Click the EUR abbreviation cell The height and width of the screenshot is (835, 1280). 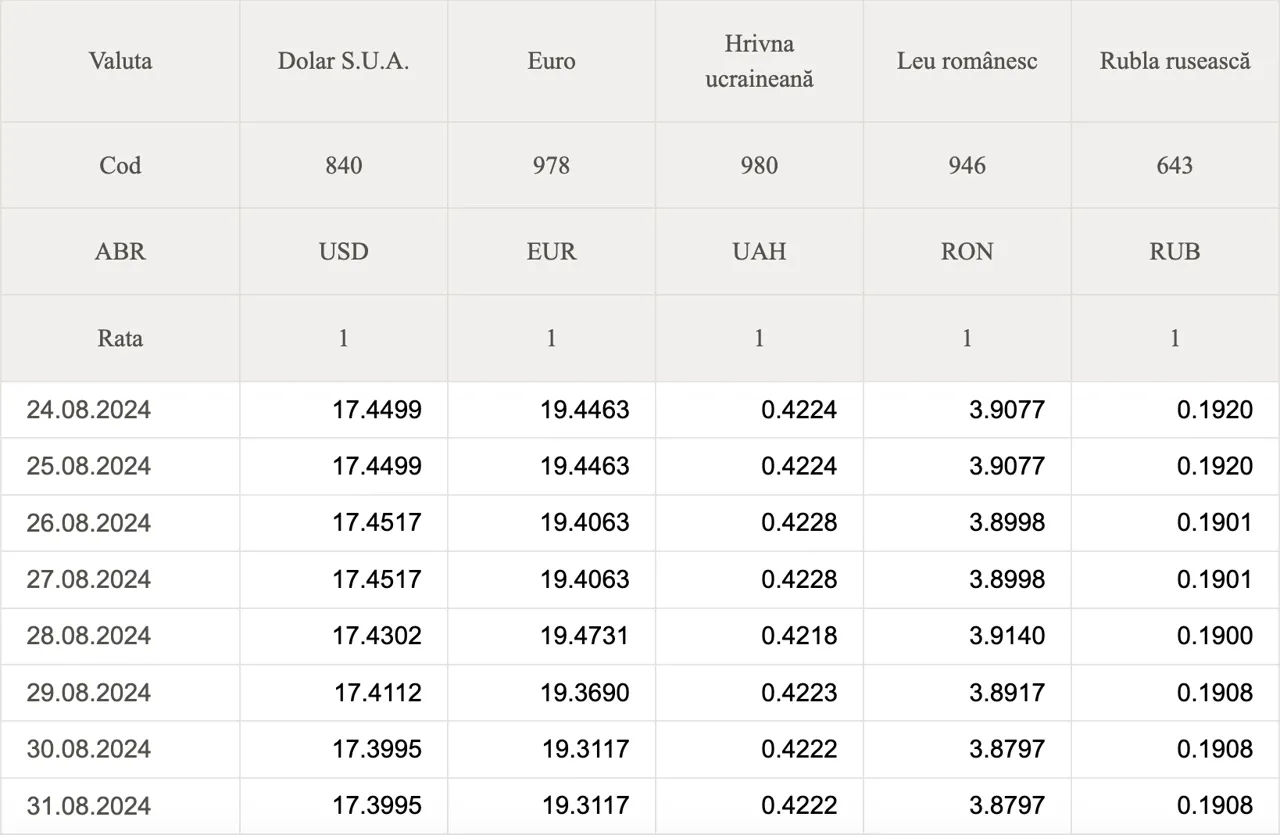tap(551, 252)
